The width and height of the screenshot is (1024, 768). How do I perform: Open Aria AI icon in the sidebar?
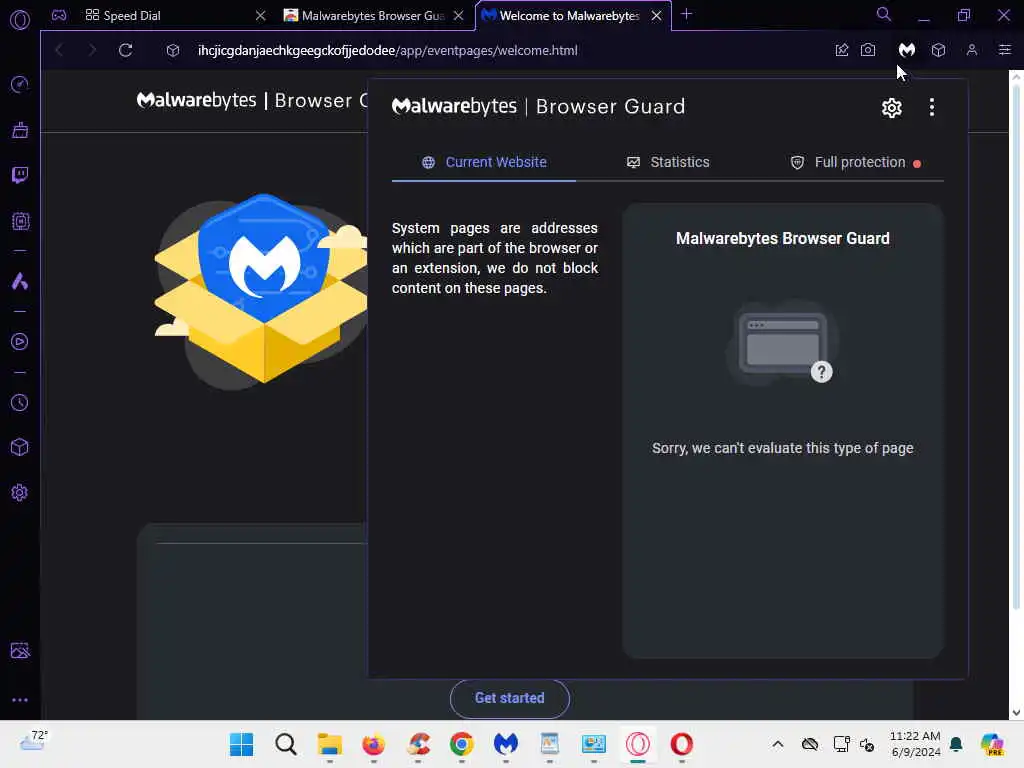pos(20,281)
